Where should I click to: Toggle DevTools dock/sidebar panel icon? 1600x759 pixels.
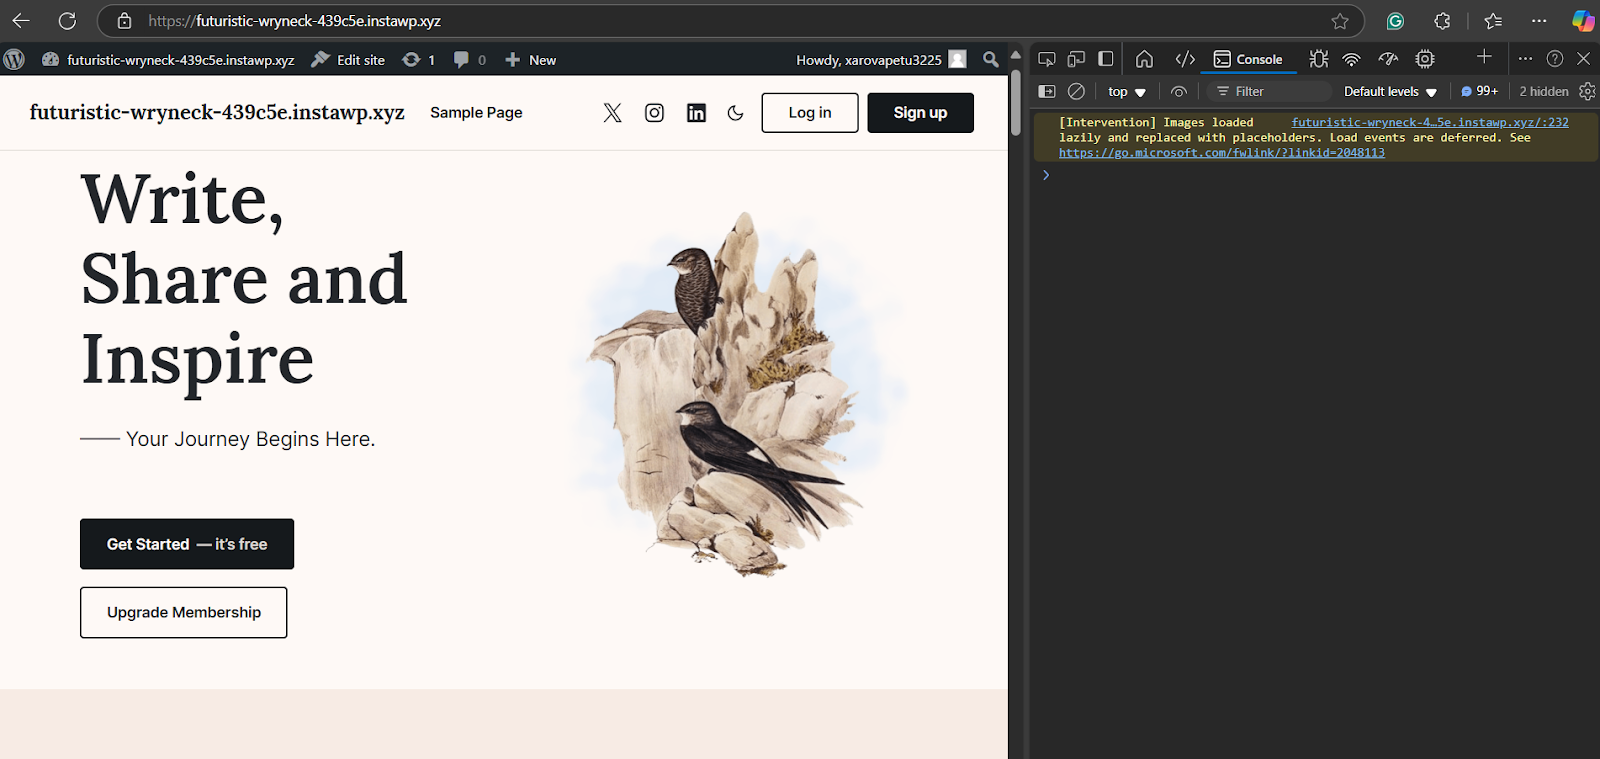click(1105, 59)
